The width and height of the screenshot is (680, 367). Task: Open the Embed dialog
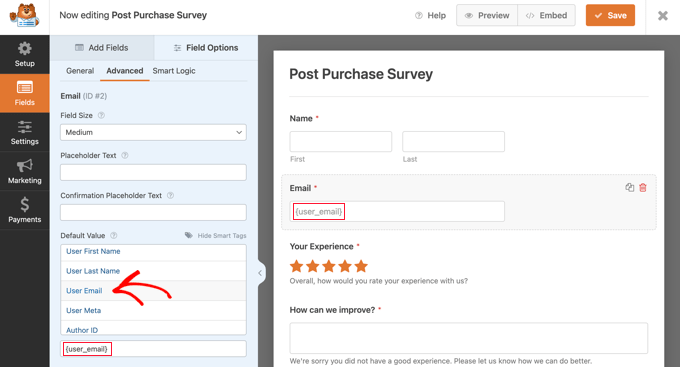tap(546, 16)
